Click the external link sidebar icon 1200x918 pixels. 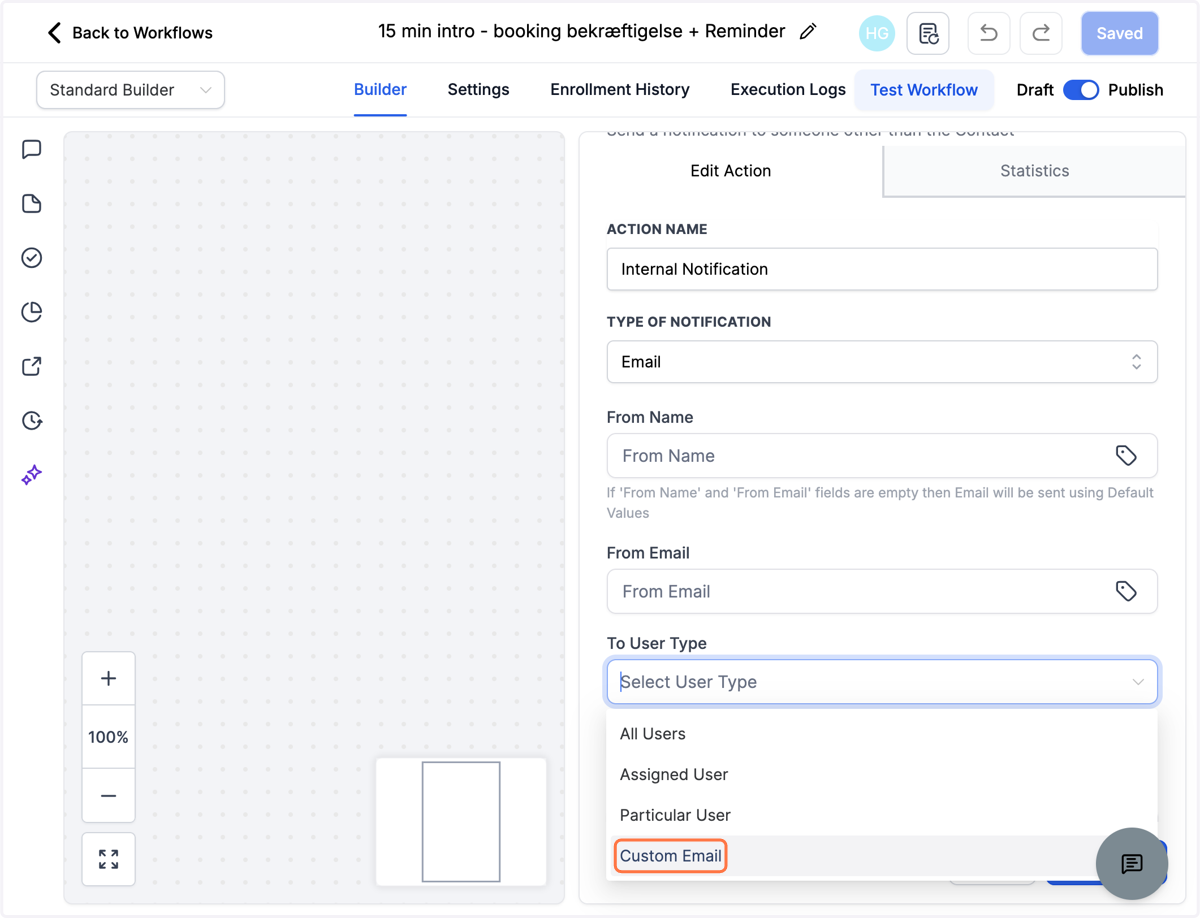pyautogui.click(x=32, y=366)
